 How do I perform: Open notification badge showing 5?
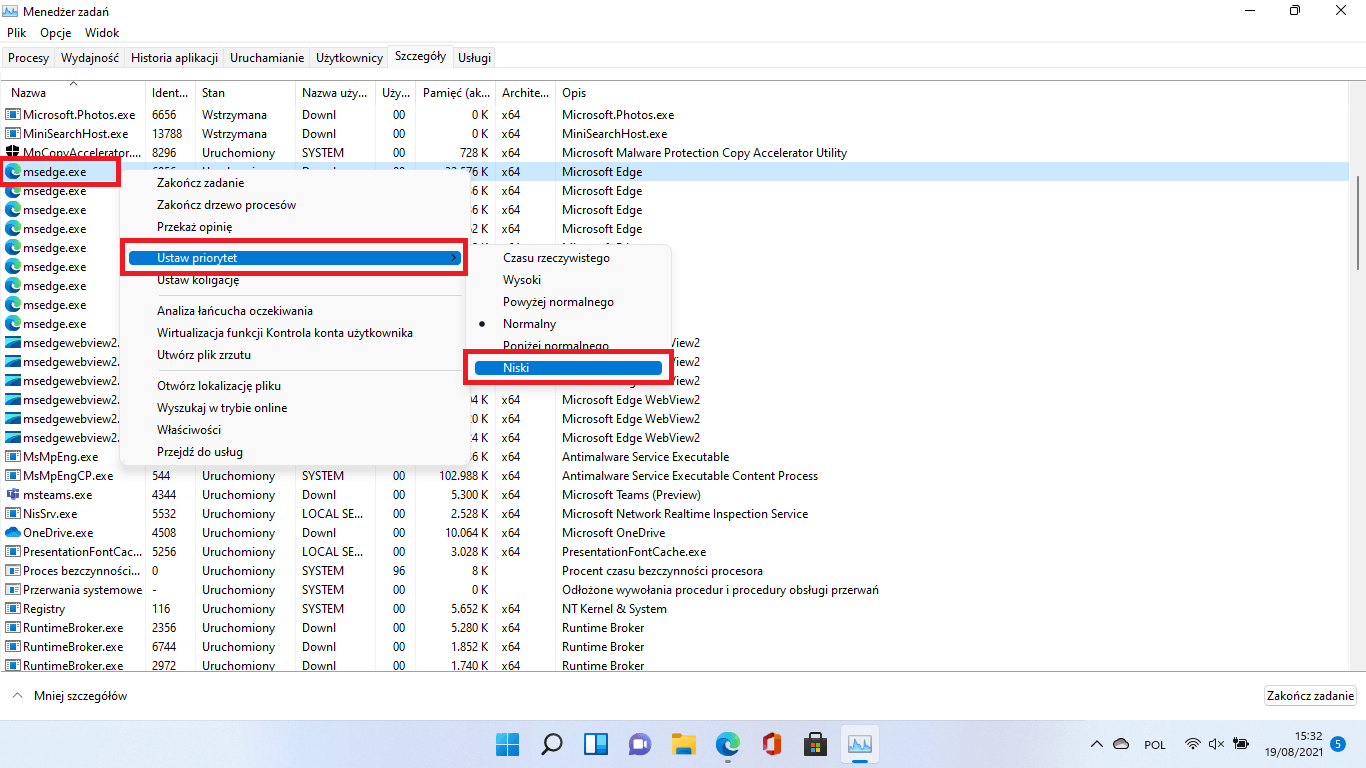1338,744
